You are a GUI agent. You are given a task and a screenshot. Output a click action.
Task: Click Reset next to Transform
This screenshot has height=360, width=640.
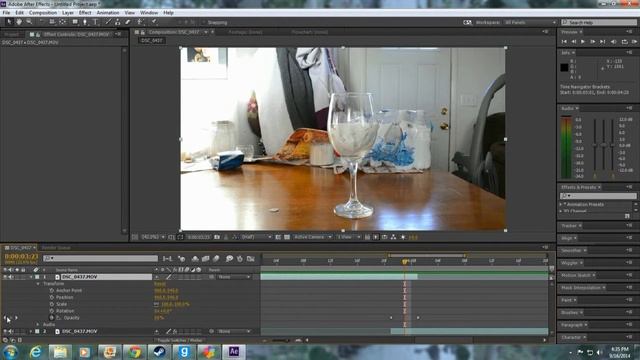(160, 284)
